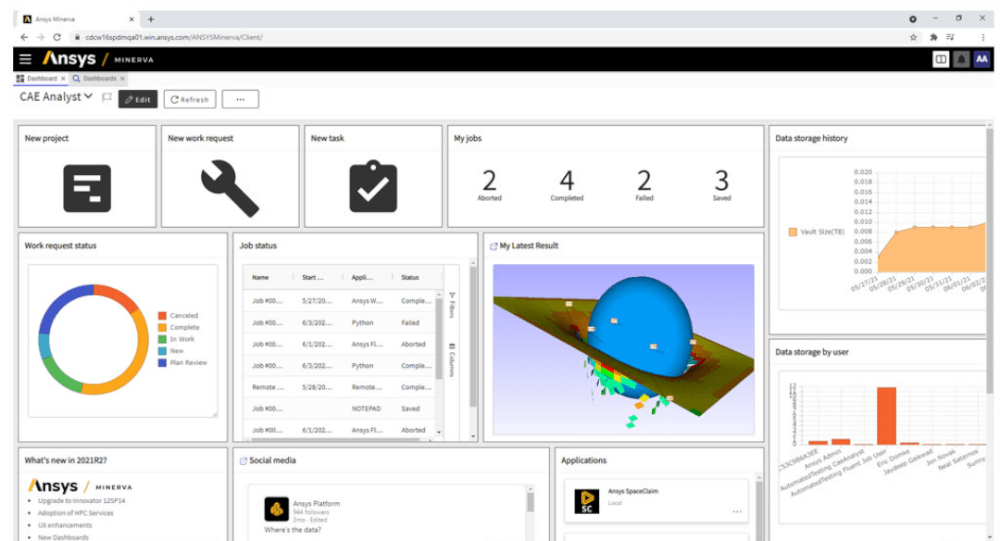Viewport: 1000px width, 541px height.
Task: Click the Ansys SpaceClaim application icon
Action: point(587,501)
